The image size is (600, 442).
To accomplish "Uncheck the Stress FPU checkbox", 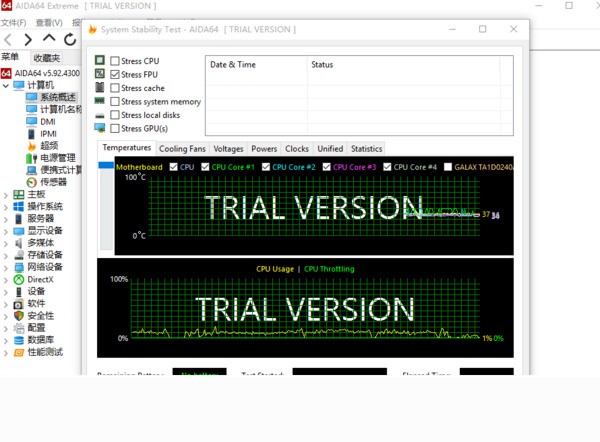I will tap(115, 74).
